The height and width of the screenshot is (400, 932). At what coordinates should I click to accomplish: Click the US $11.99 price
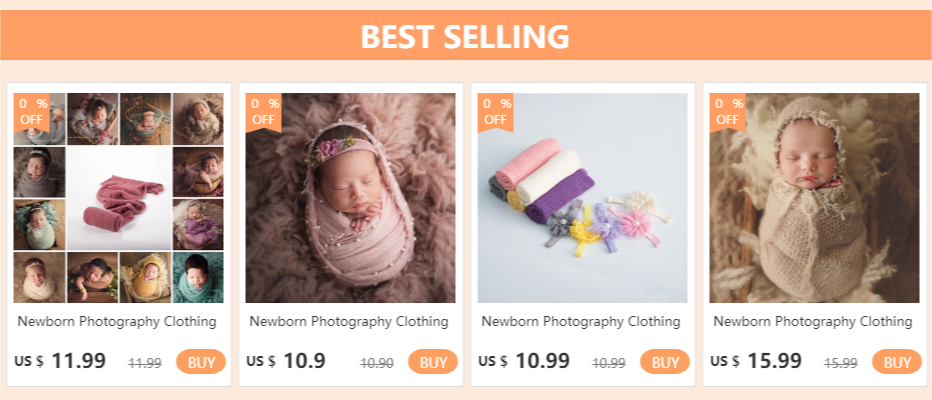(x=60, y=361)
